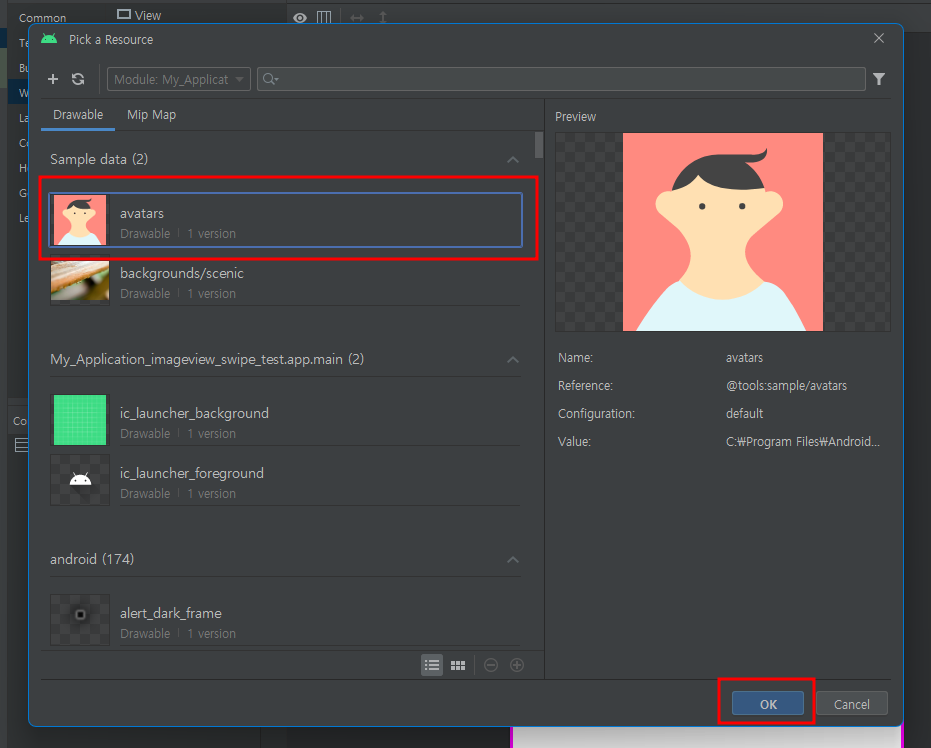
Task: Click the Configuration default value
Action: (745, 414)
